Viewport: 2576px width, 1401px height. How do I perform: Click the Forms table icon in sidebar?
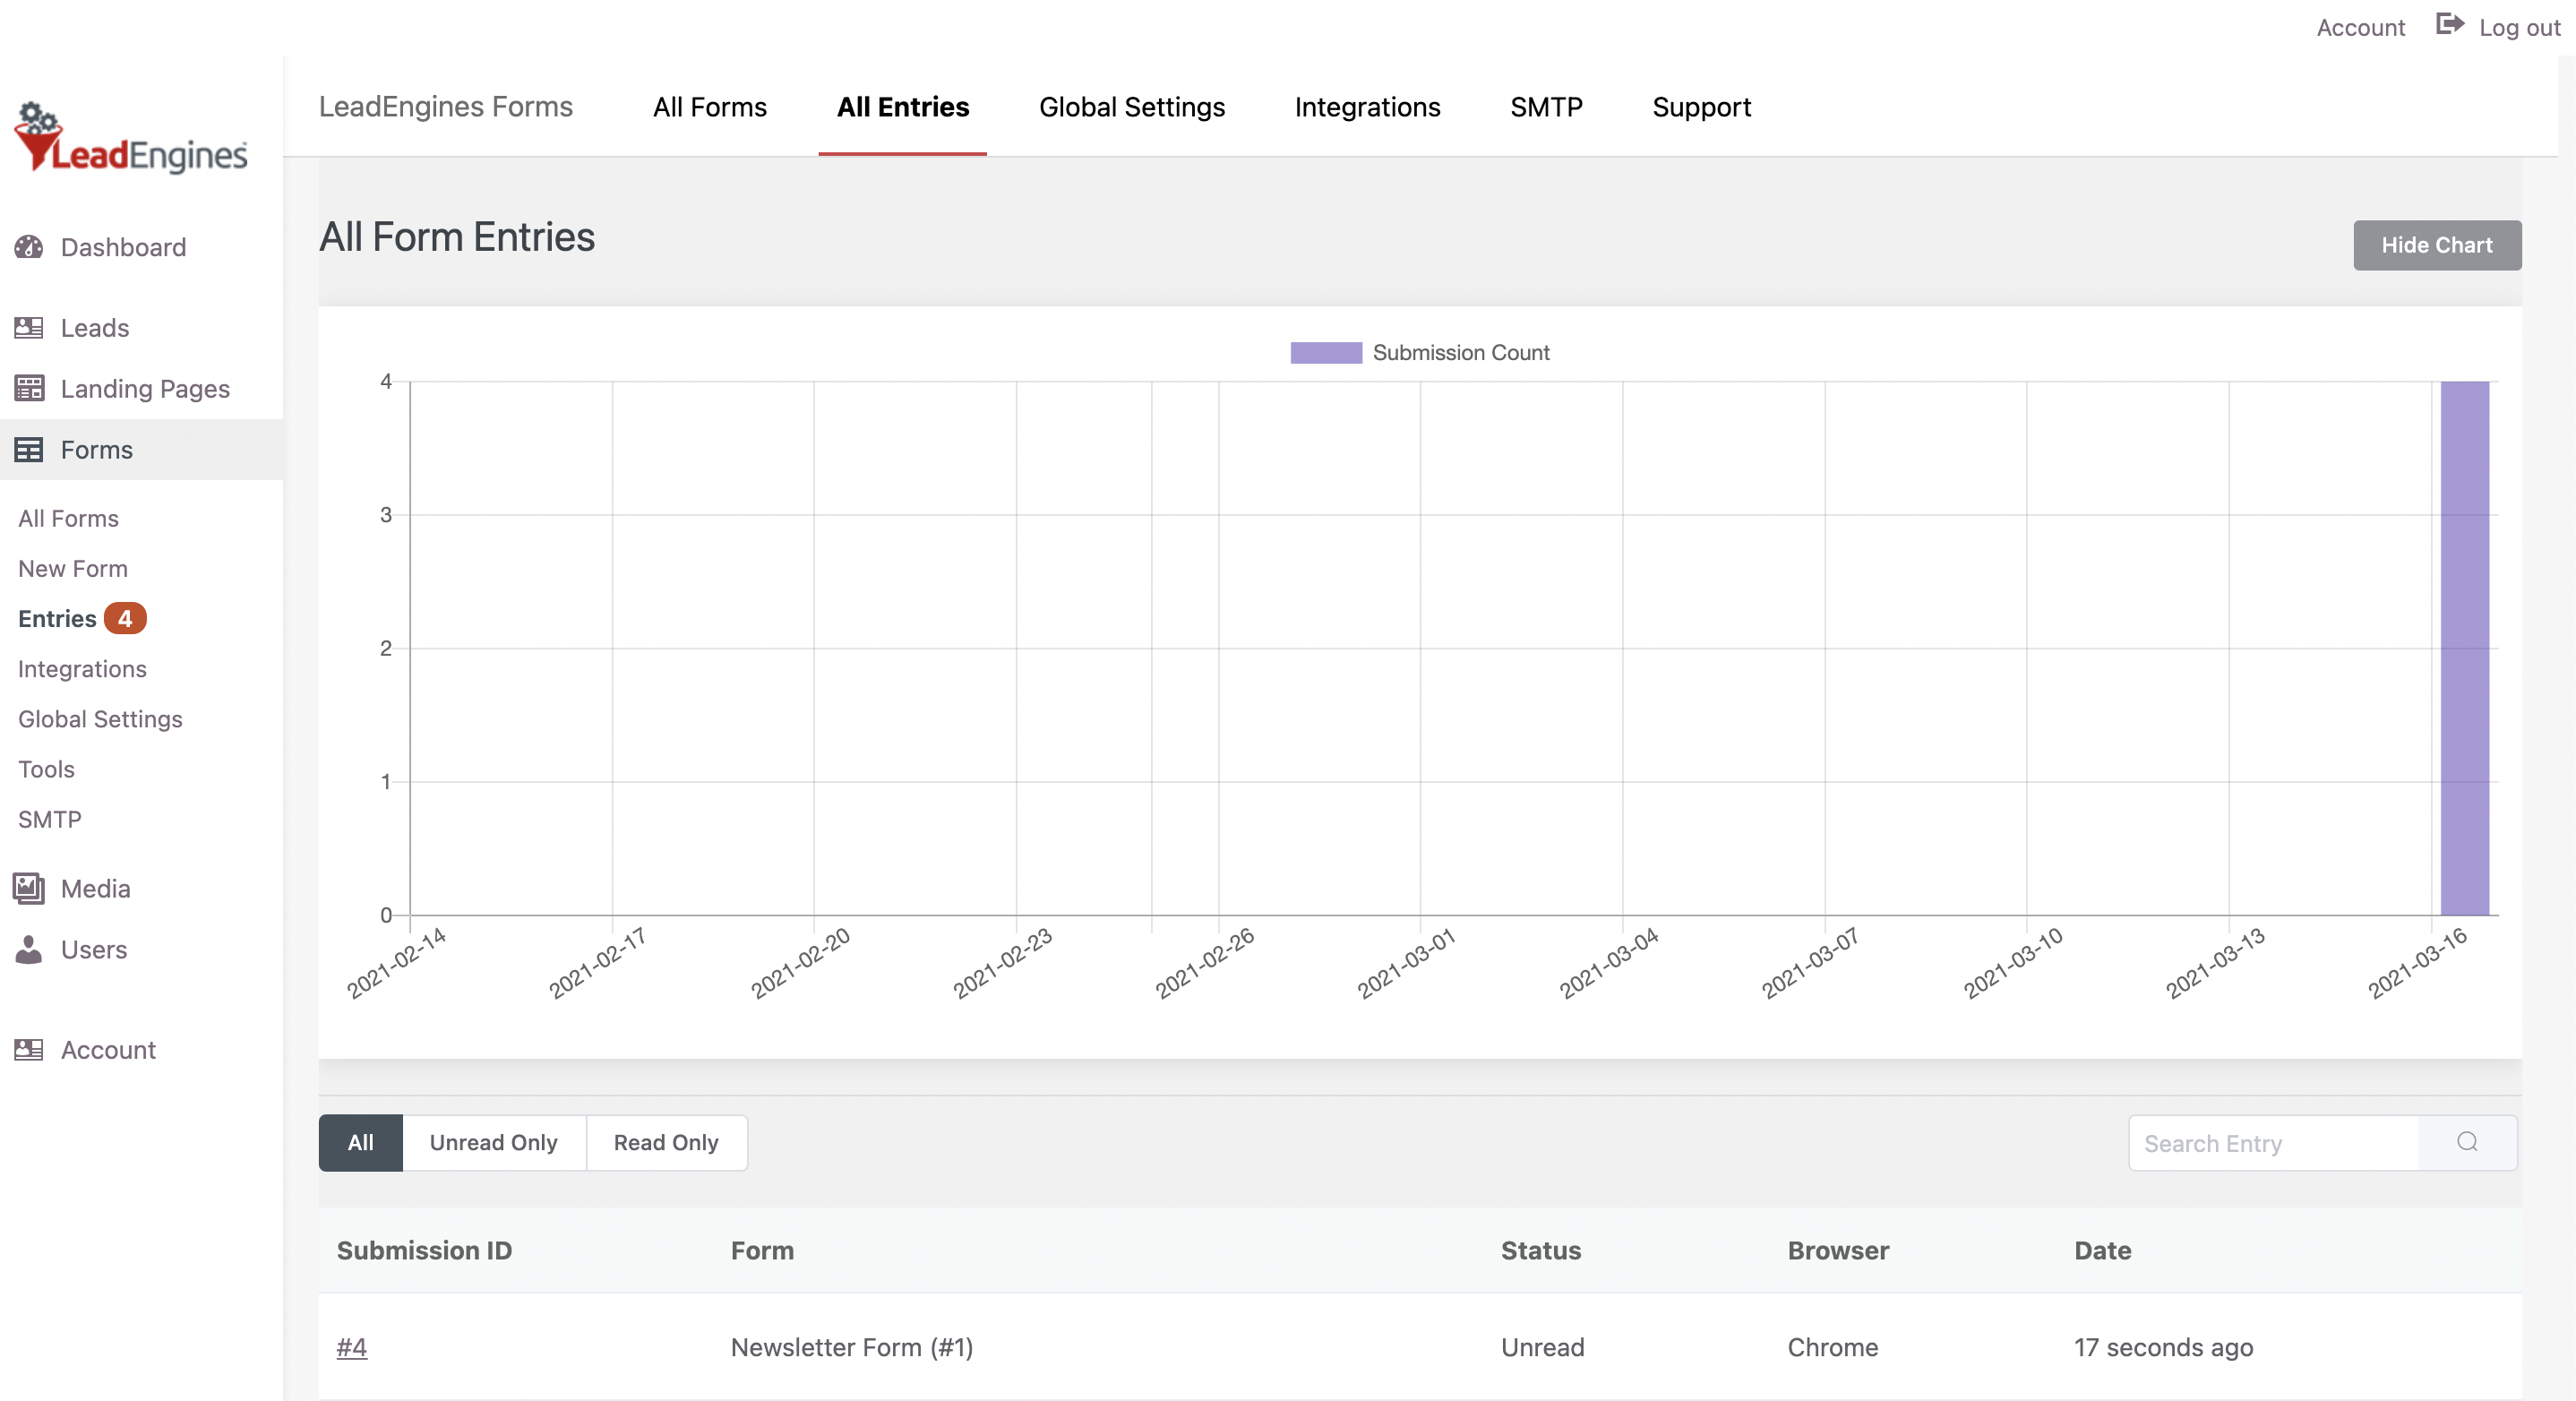pyautogui.click(x=29, y=449)
